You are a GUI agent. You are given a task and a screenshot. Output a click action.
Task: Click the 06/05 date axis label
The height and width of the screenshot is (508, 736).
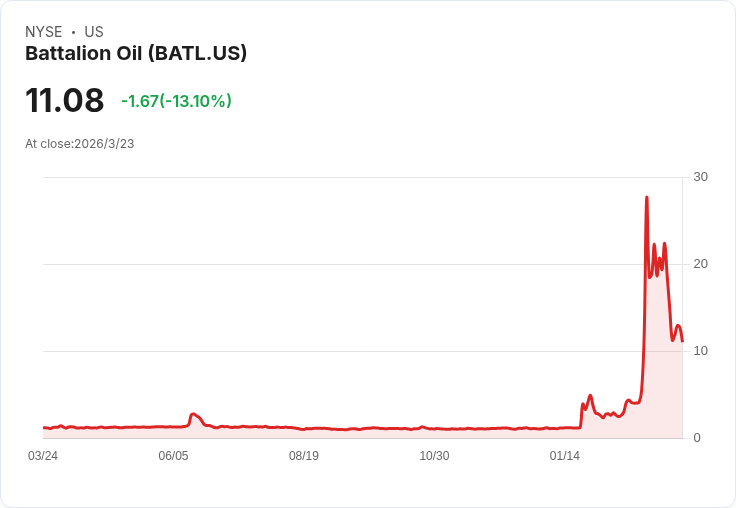click(173, 456)
